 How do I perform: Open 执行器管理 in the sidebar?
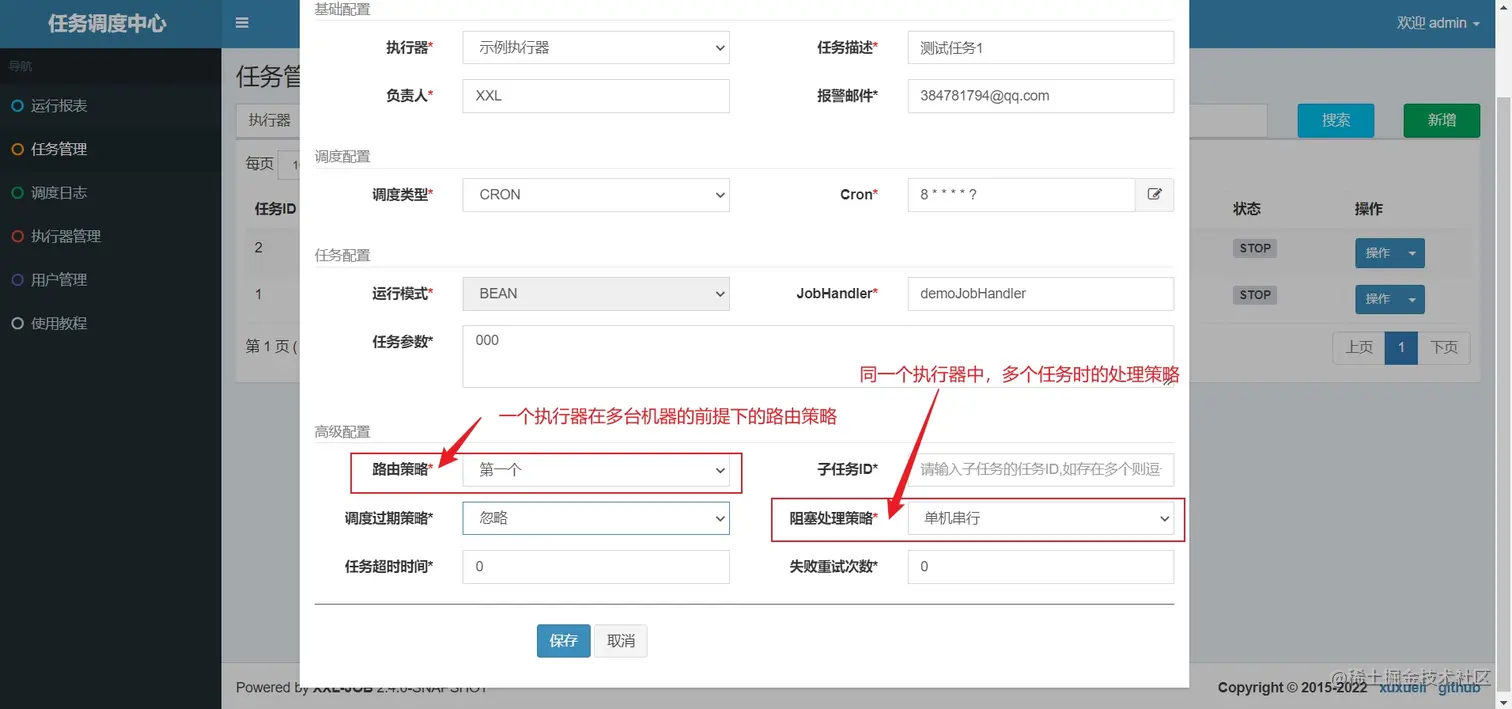[x=66, y=237]
